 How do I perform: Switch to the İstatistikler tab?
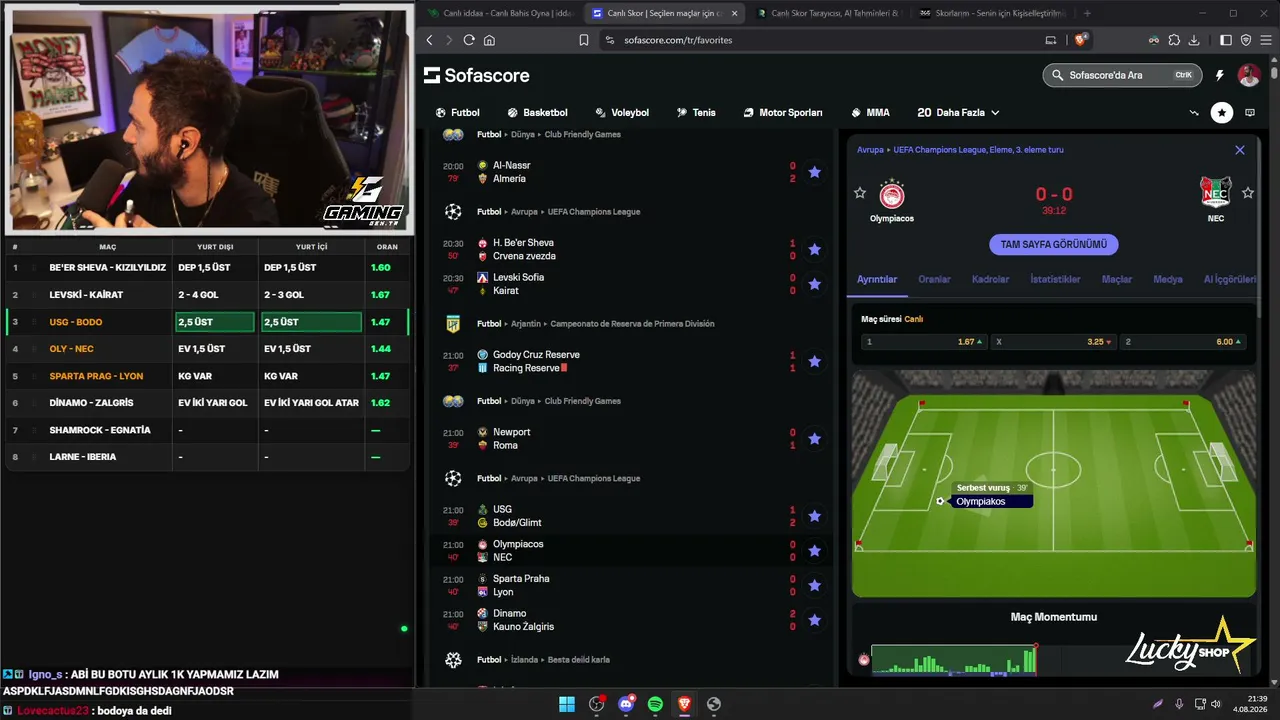coord(1055,280)
